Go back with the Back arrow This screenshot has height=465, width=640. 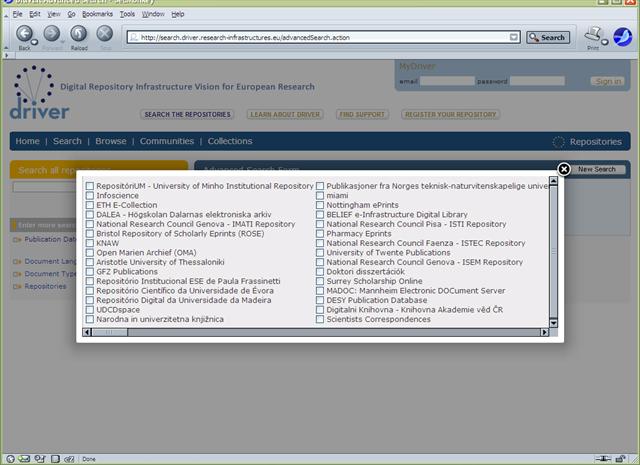[x=24, y=33]
